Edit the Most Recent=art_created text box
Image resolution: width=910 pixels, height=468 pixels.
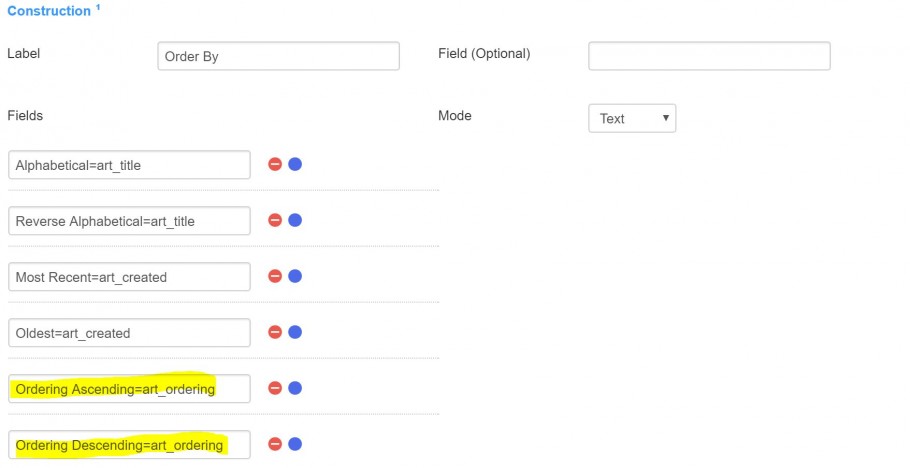[129, 277]
